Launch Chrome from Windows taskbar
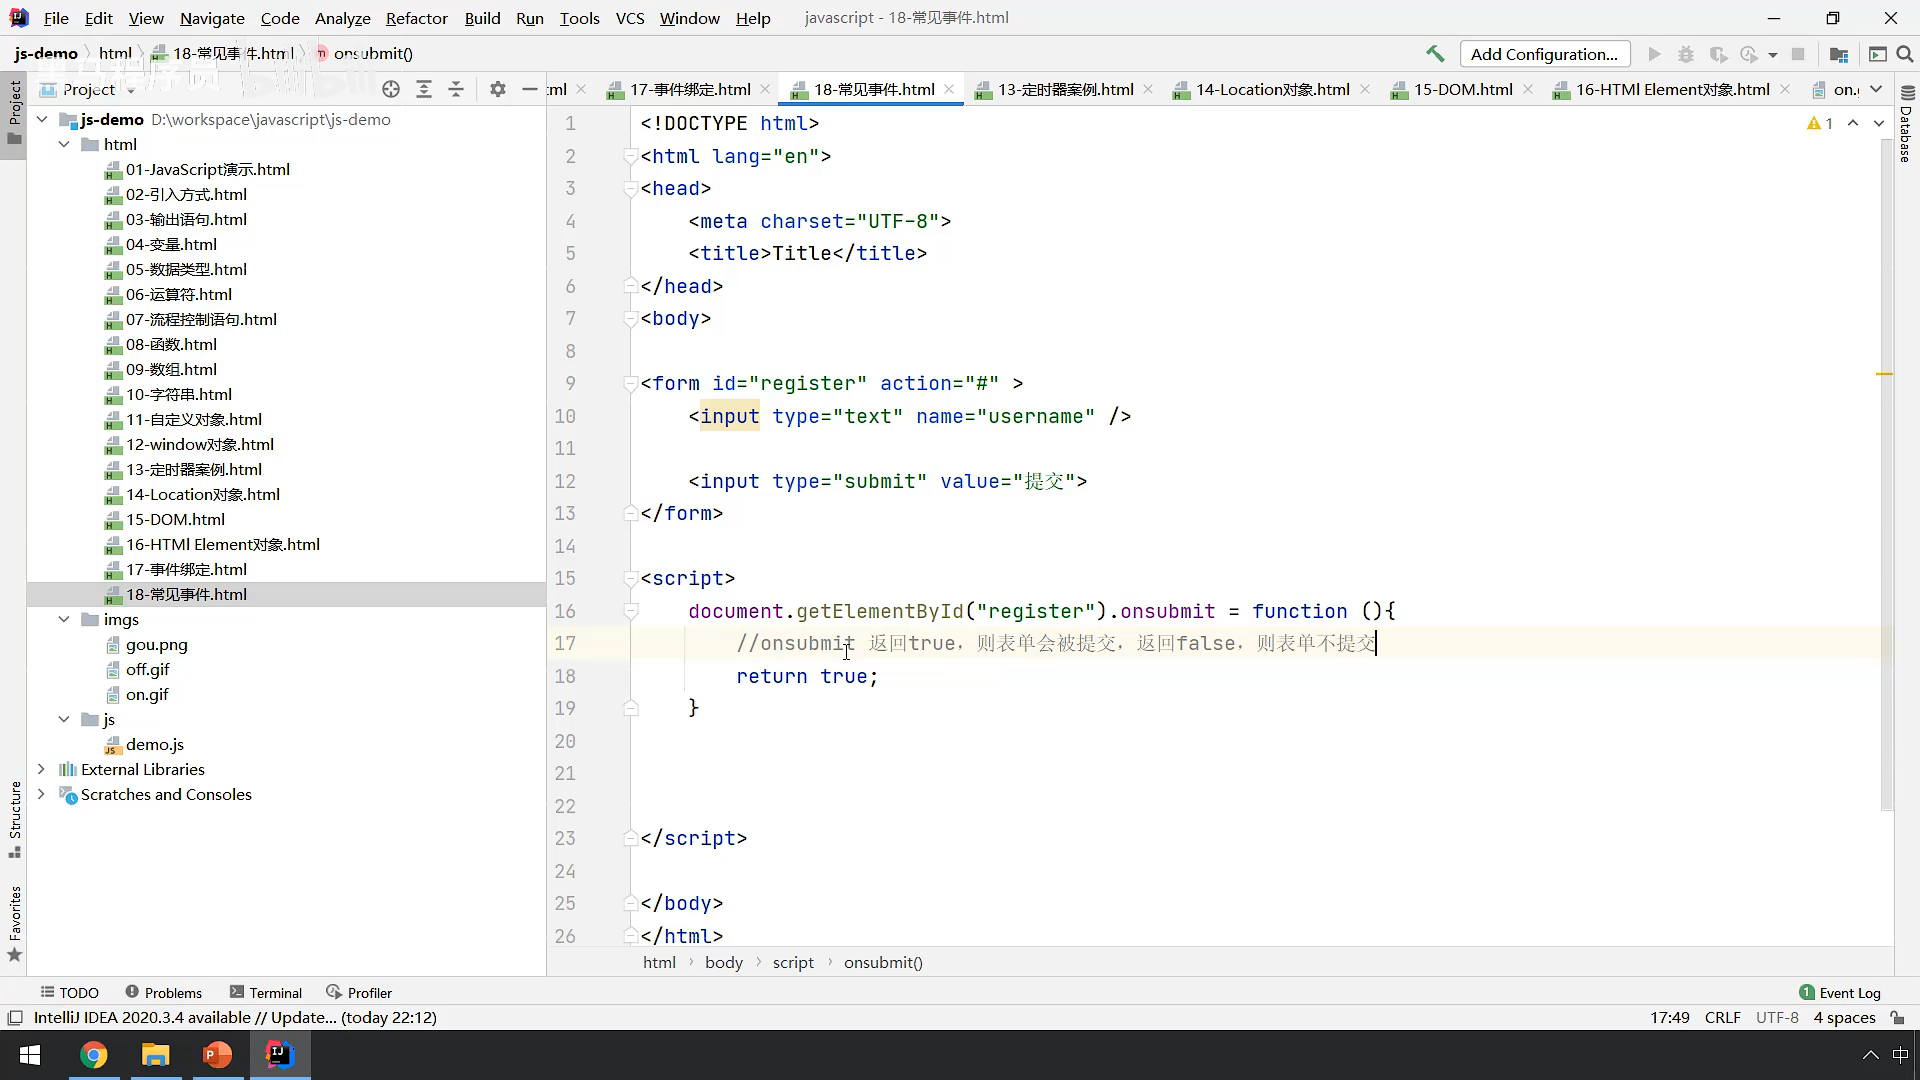 (x=94, y=1055)
